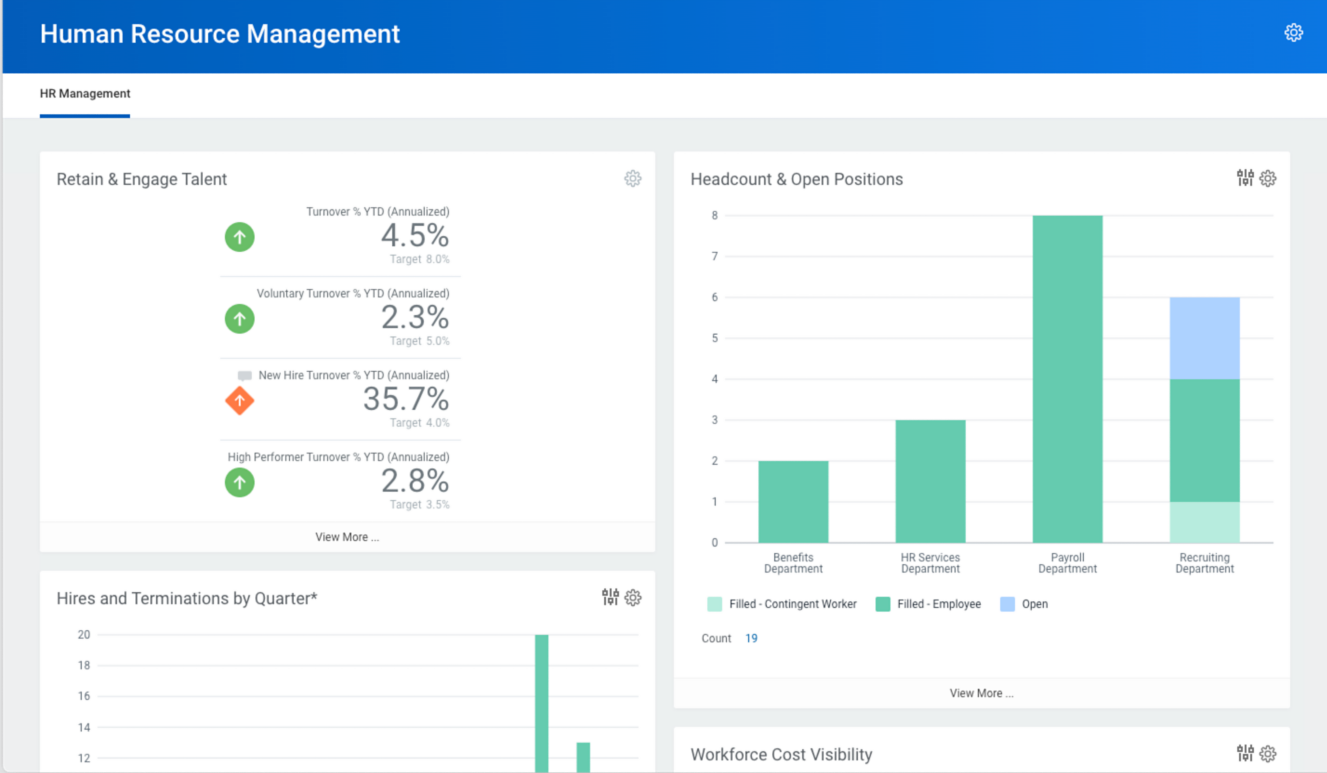Select Contingent Worker segment of Recruiting bar
1327x773 pixels.
coord(1204,522)
